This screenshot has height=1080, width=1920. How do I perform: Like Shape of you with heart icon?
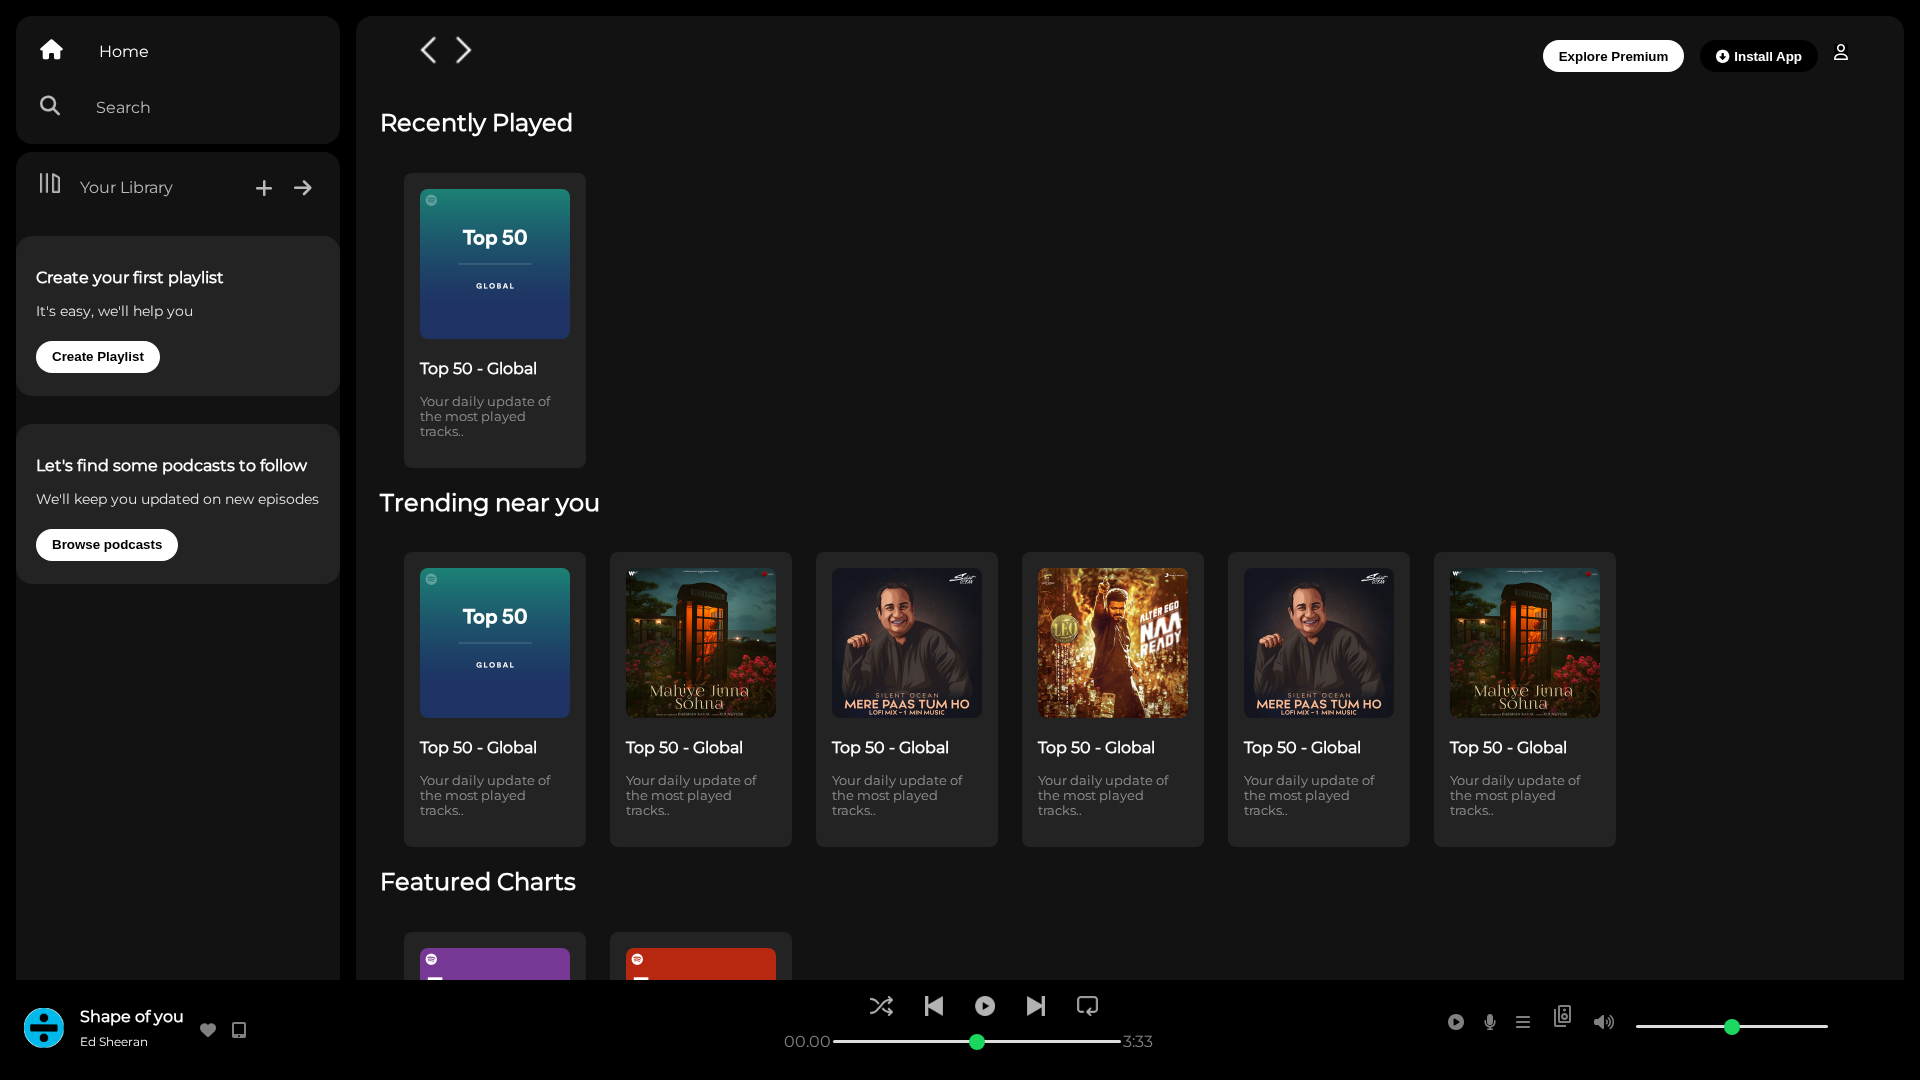tap(208, 1030)
